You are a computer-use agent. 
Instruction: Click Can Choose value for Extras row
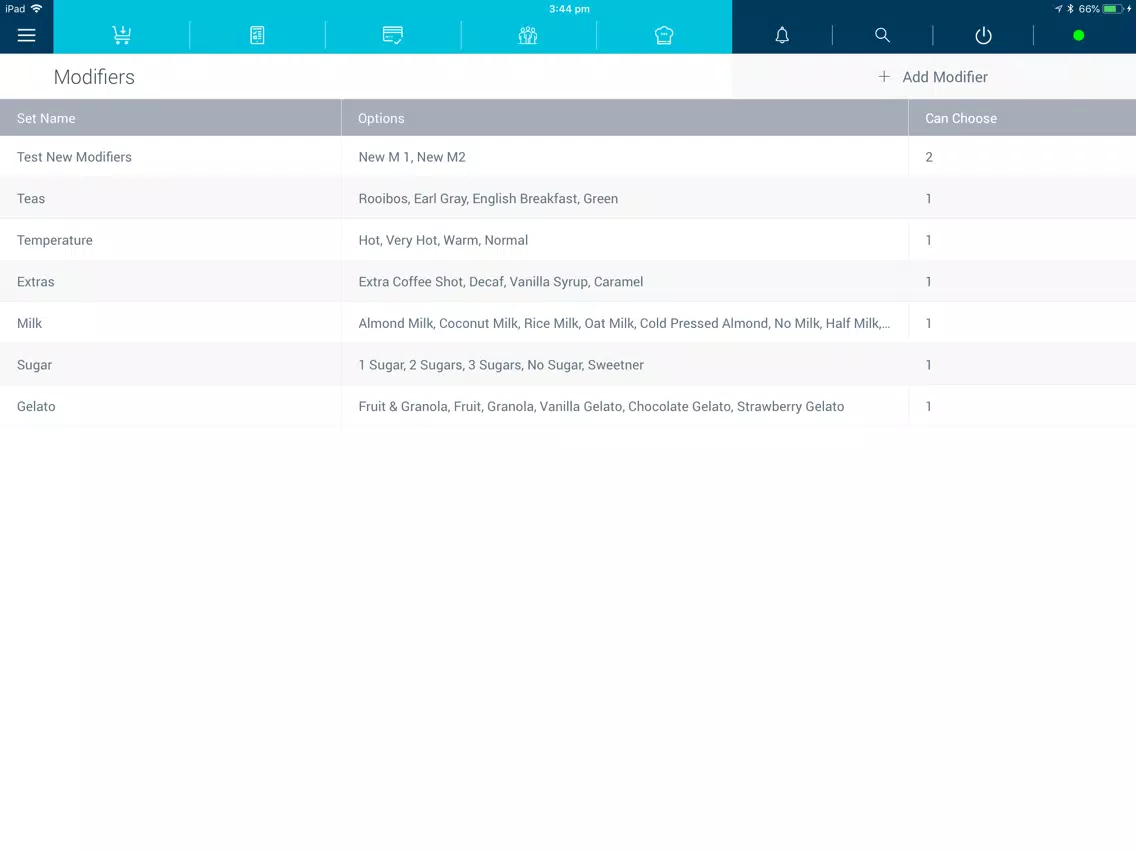929,282
